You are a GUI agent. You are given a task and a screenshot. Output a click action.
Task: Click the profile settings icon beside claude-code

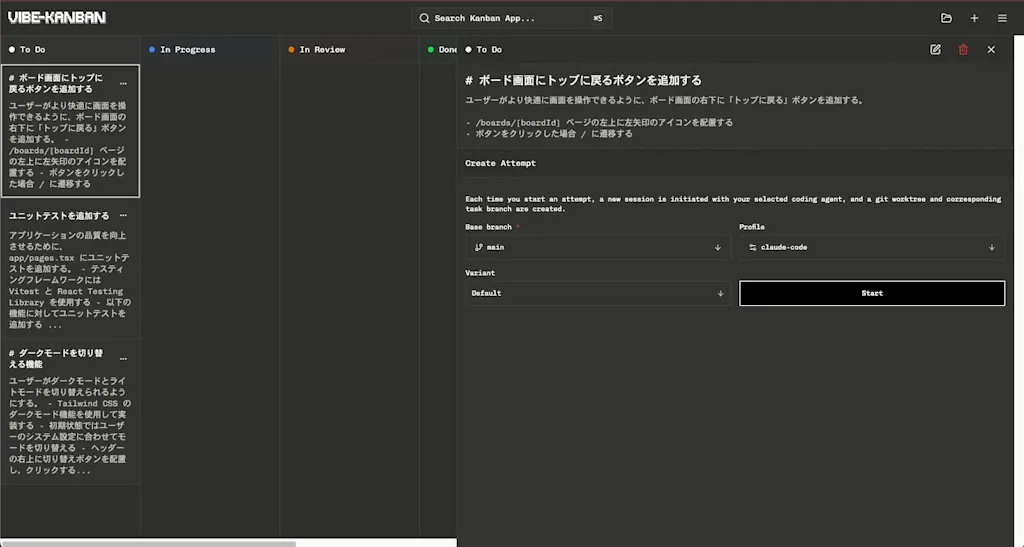pos(753,247)
